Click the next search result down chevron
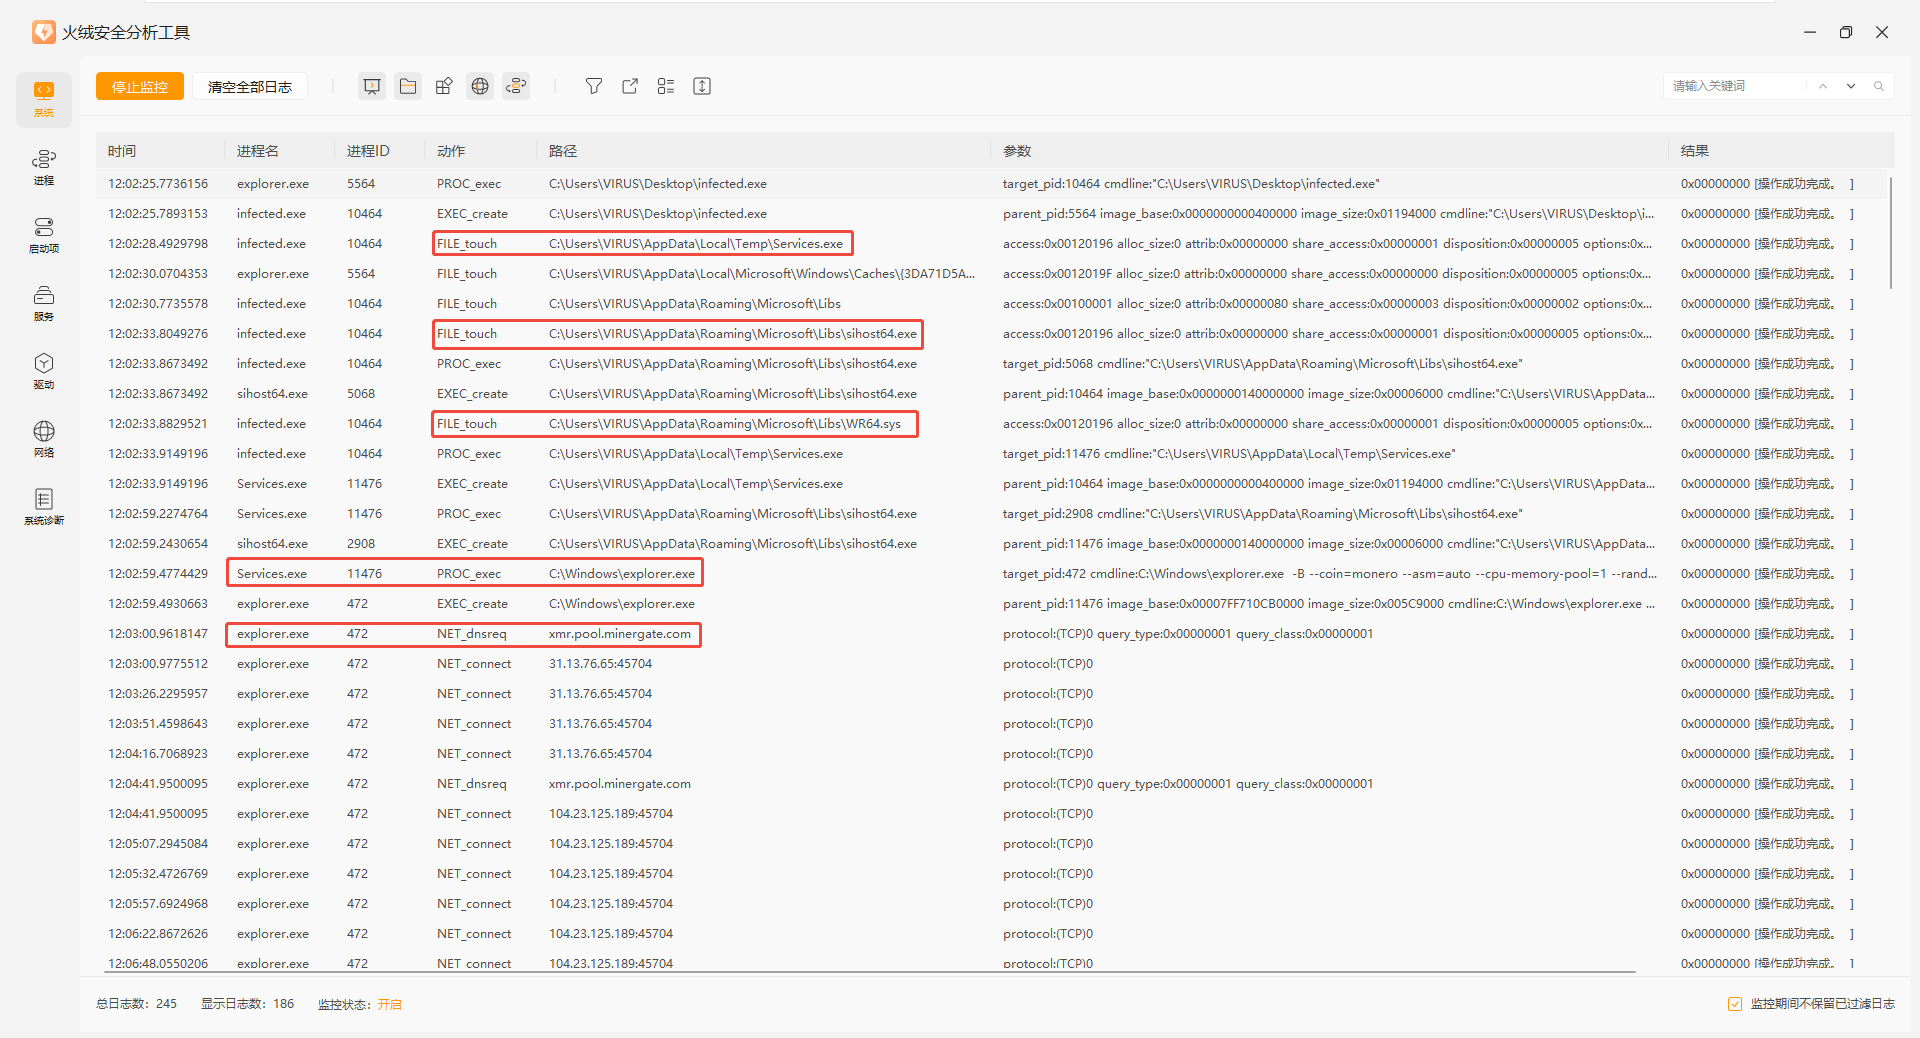This screenshot has height=1038, width=1920. (1851, 86)
